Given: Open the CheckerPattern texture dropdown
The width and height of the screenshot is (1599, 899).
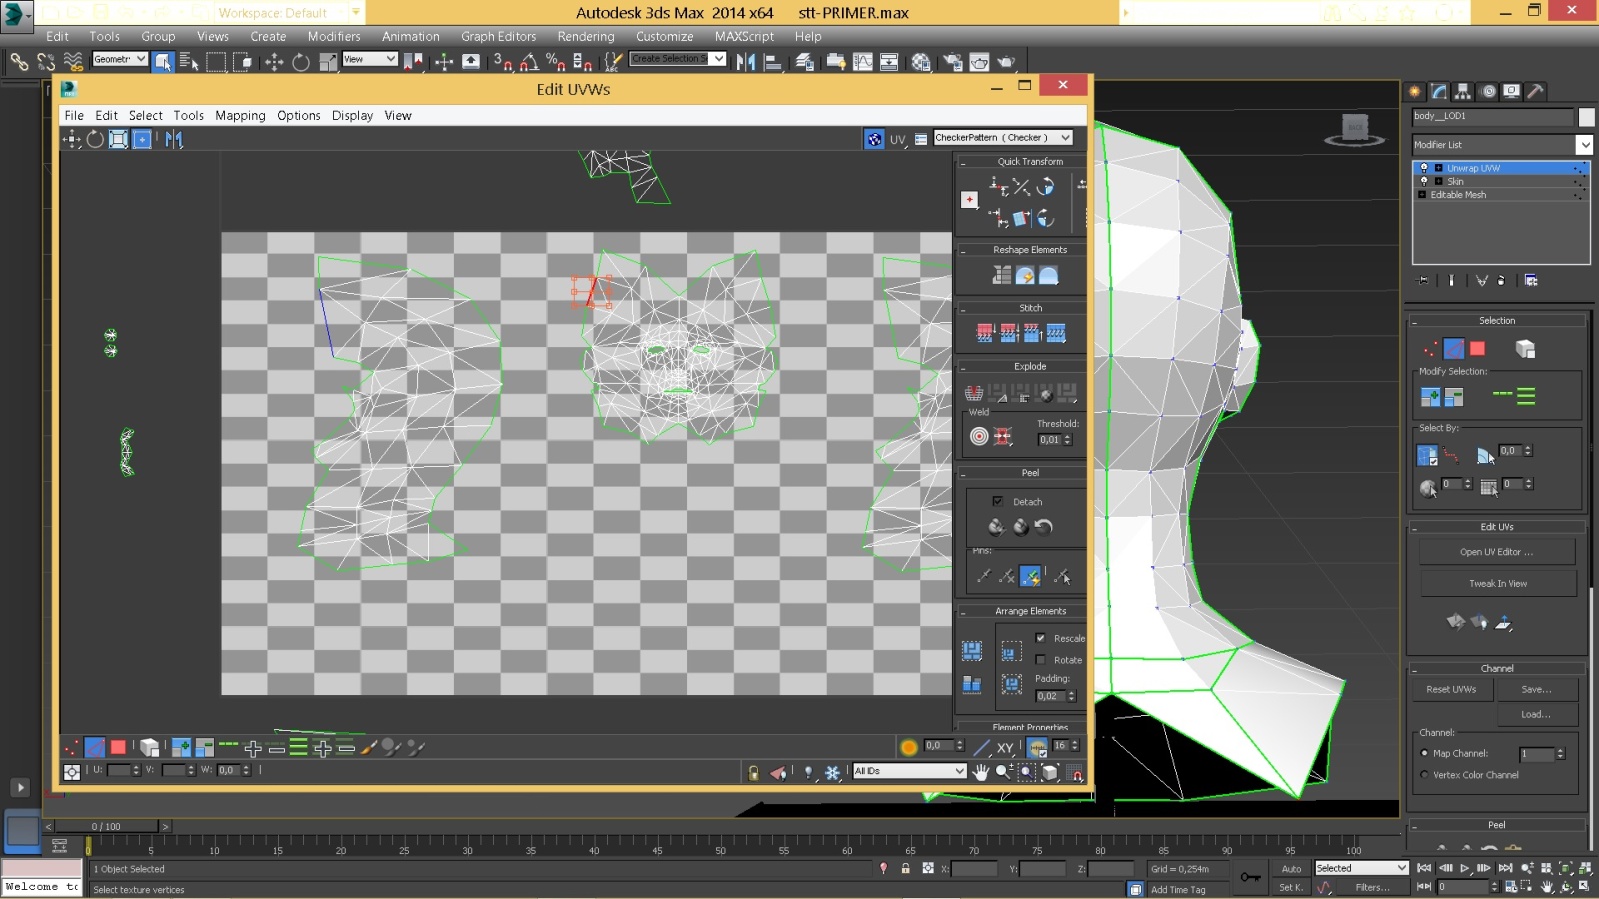Looking at the screenshot, I should point(1003,138).
